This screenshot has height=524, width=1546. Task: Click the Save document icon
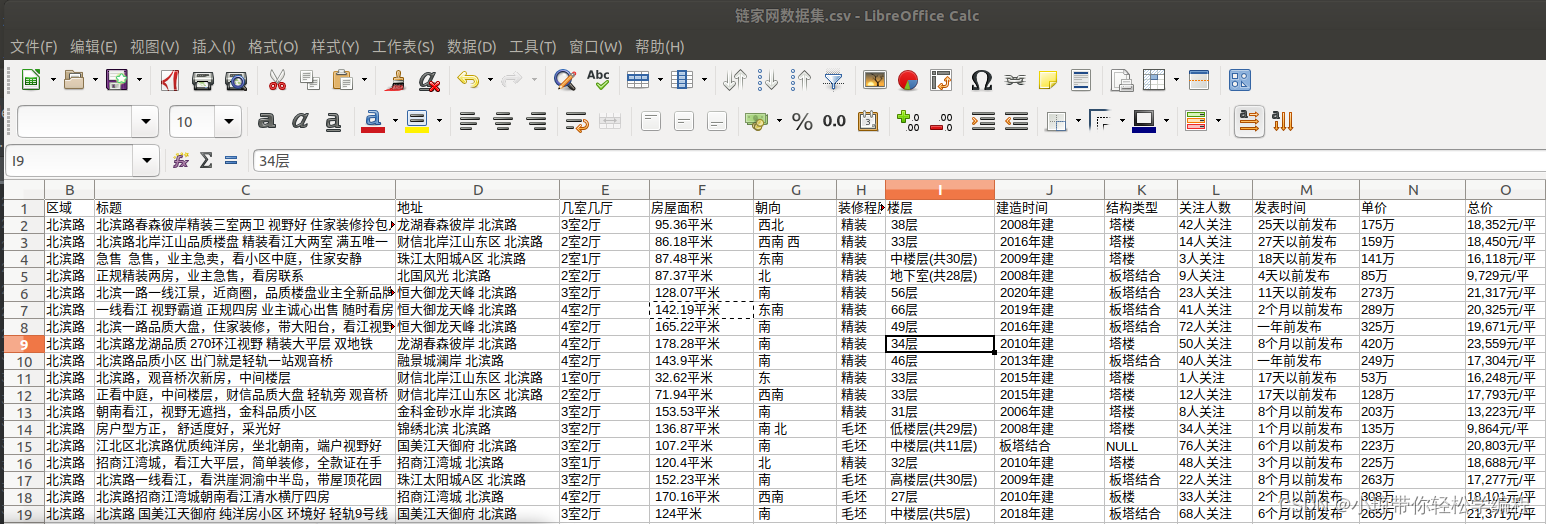click(x=117, y=80)
